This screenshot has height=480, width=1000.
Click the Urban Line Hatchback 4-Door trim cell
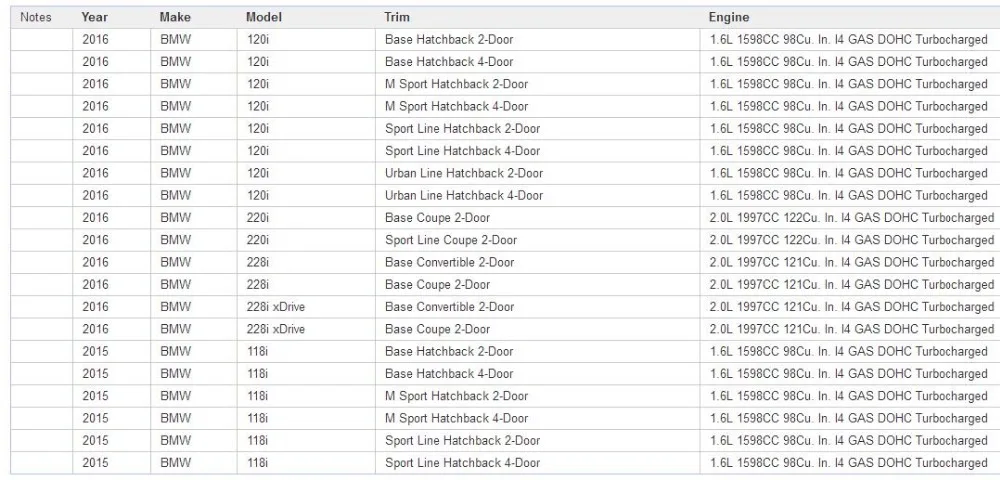[x=538, y=196]
